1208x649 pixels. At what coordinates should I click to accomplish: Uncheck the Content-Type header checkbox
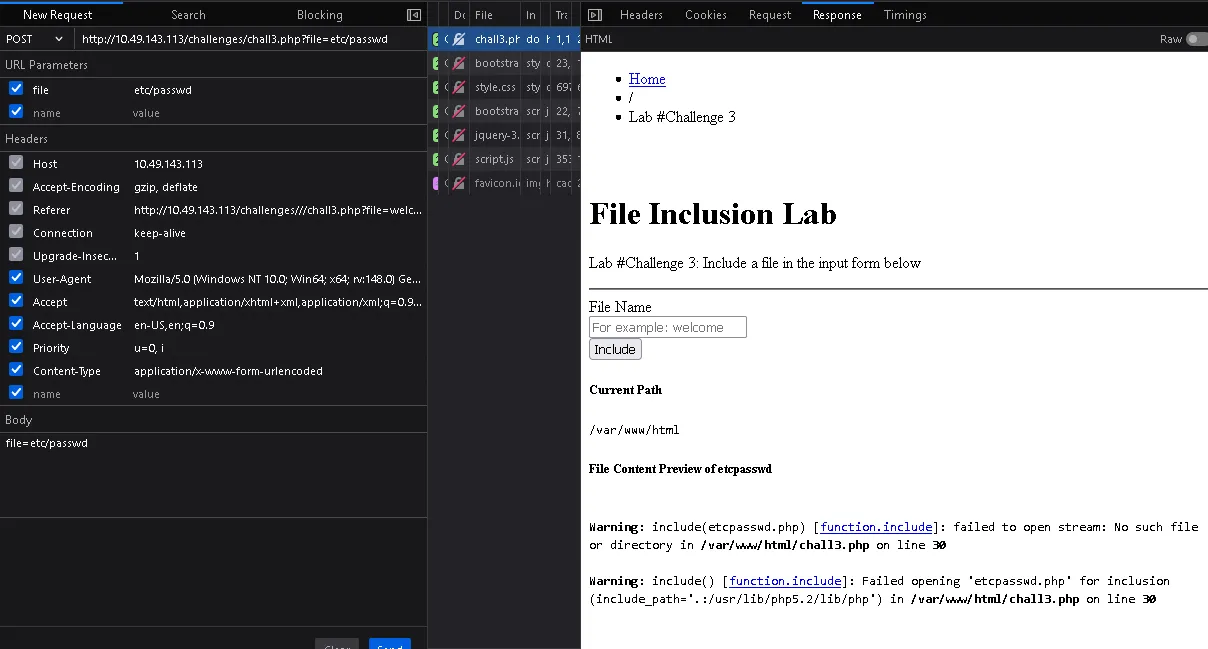(16, 370)
